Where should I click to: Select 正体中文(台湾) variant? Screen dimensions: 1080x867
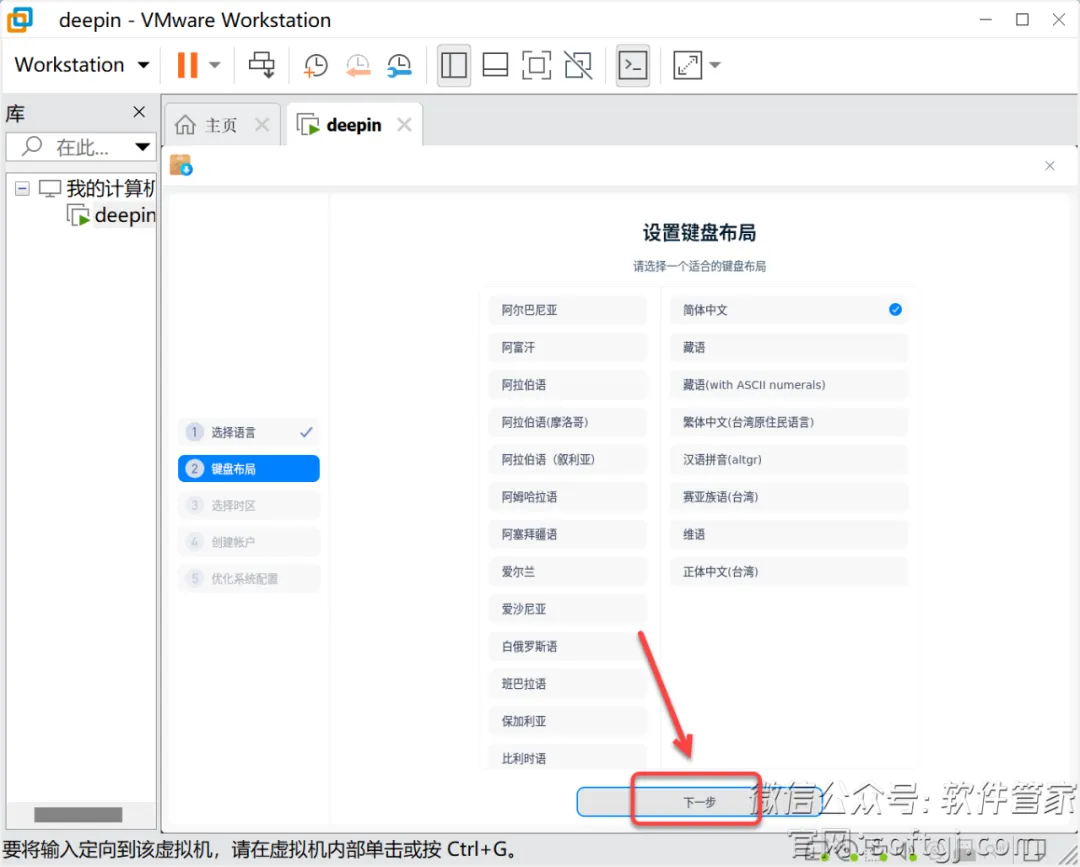(x=789, y=572)
